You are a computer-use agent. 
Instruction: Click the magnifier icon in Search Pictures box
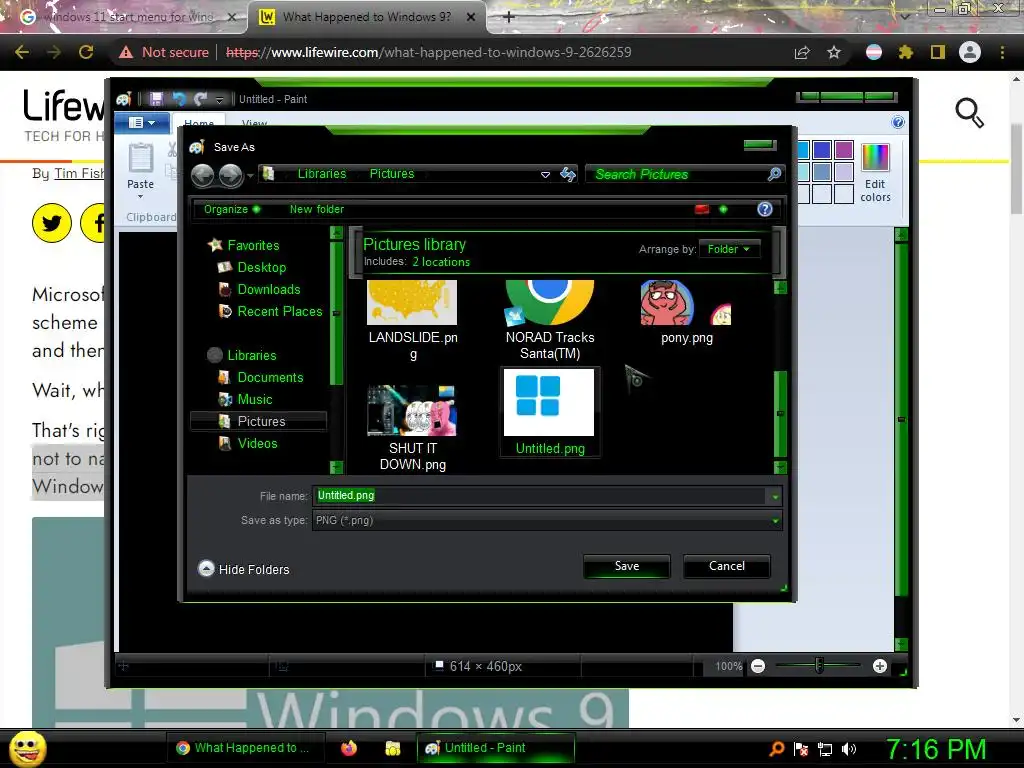point(774,174)
